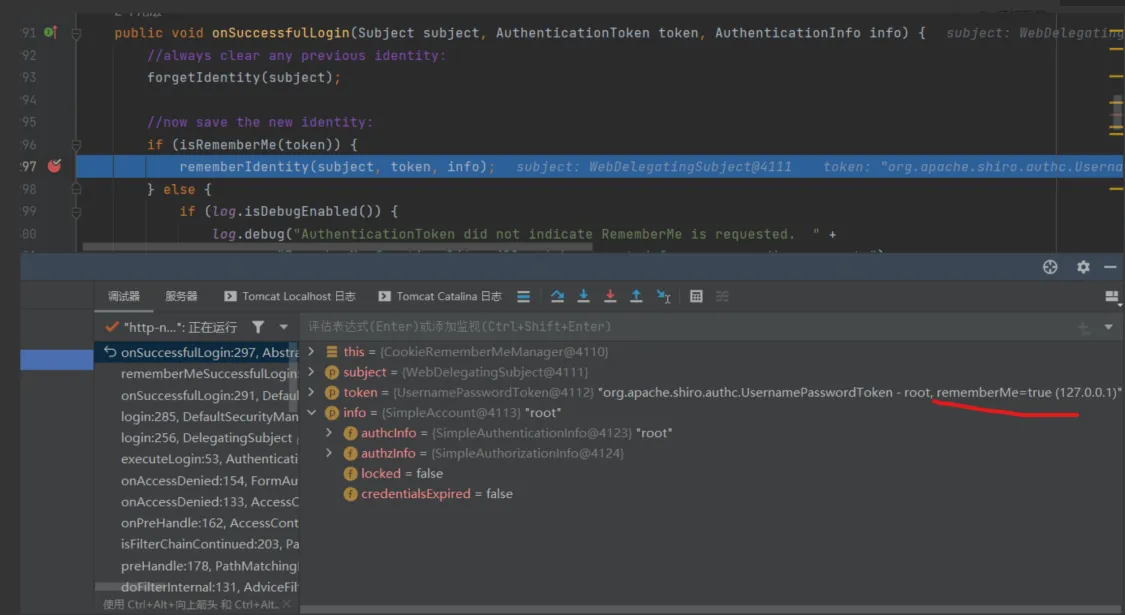The image size is (1125, 615).
Task: Fold the if block at line 96
Action: point(76,144)
